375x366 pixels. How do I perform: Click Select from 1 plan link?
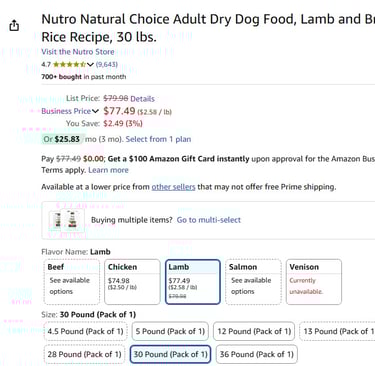158,139
